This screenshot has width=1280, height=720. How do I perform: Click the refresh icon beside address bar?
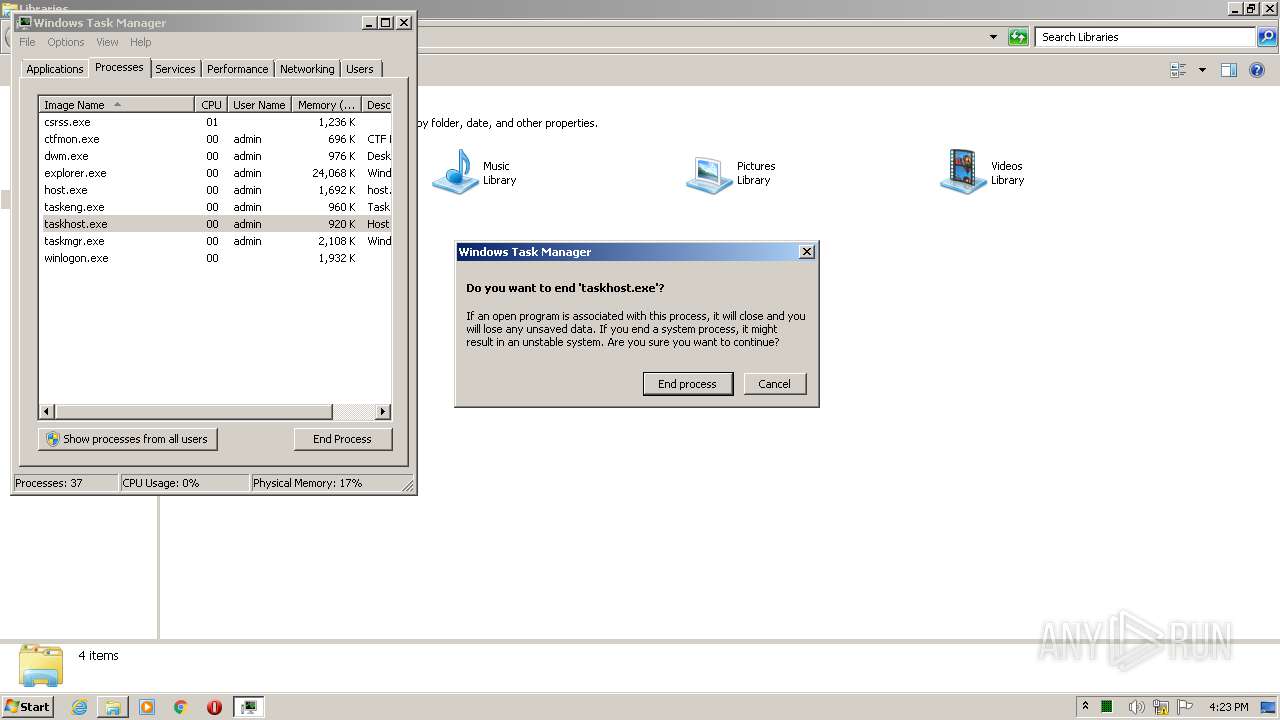tap(1018, 37)
